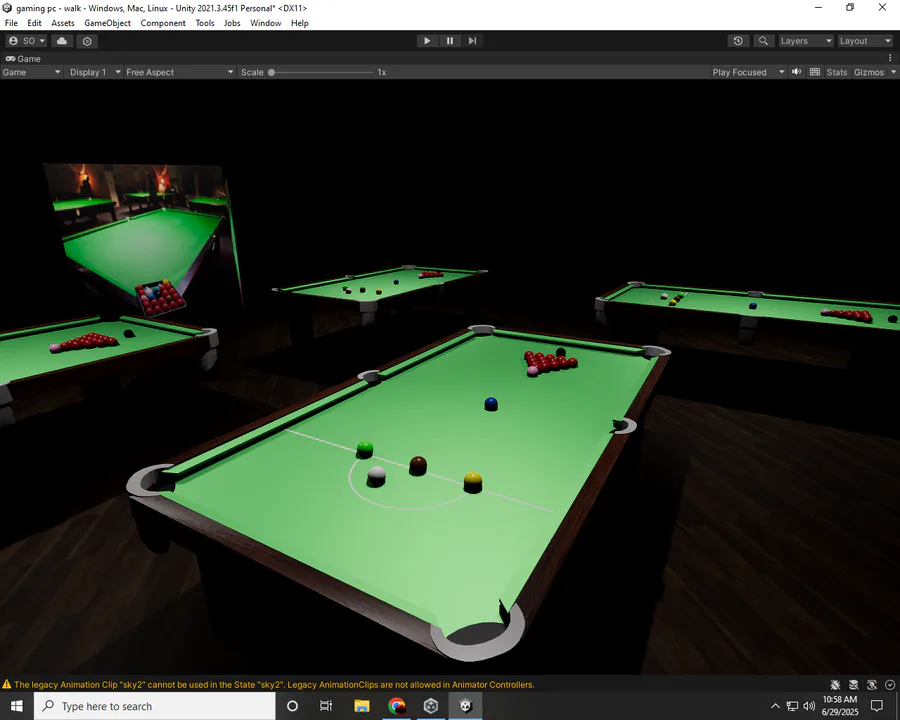Open File Explorer from the taskbar
This screenshot has width=900, height=720.
click(x=362, y=706)
